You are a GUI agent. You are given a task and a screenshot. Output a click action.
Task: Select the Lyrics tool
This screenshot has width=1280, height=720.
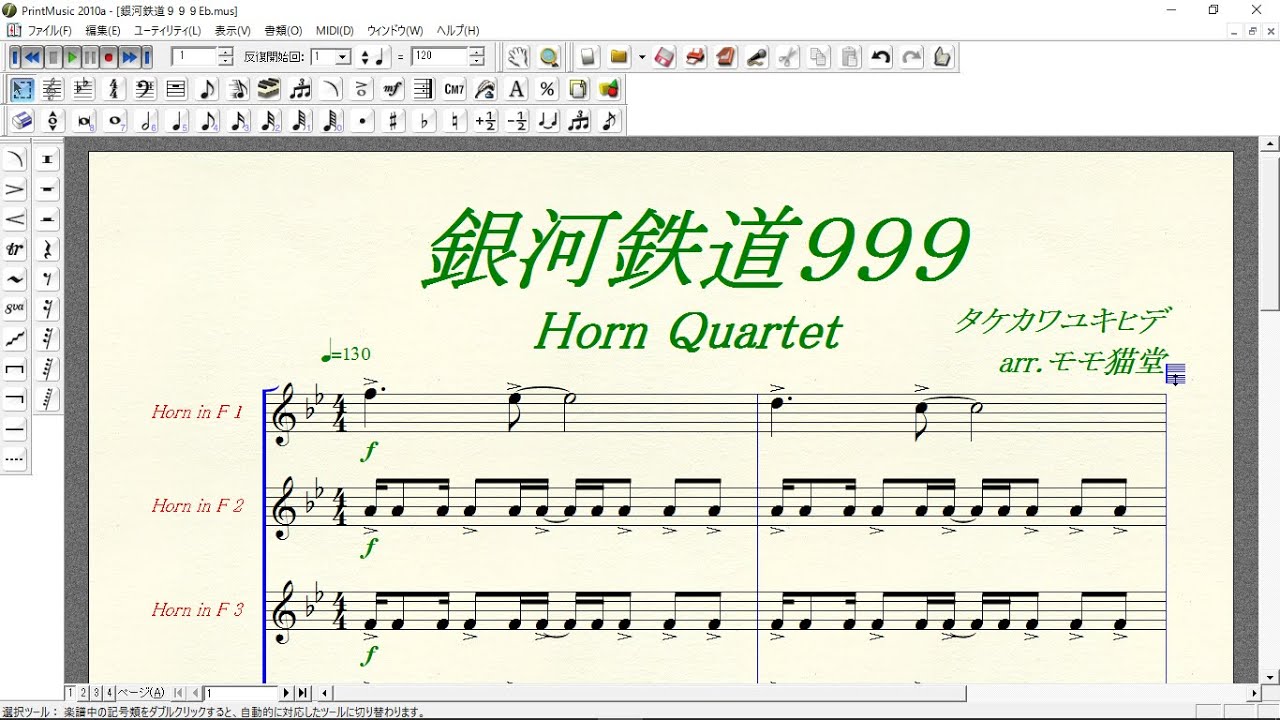(486, 89)
